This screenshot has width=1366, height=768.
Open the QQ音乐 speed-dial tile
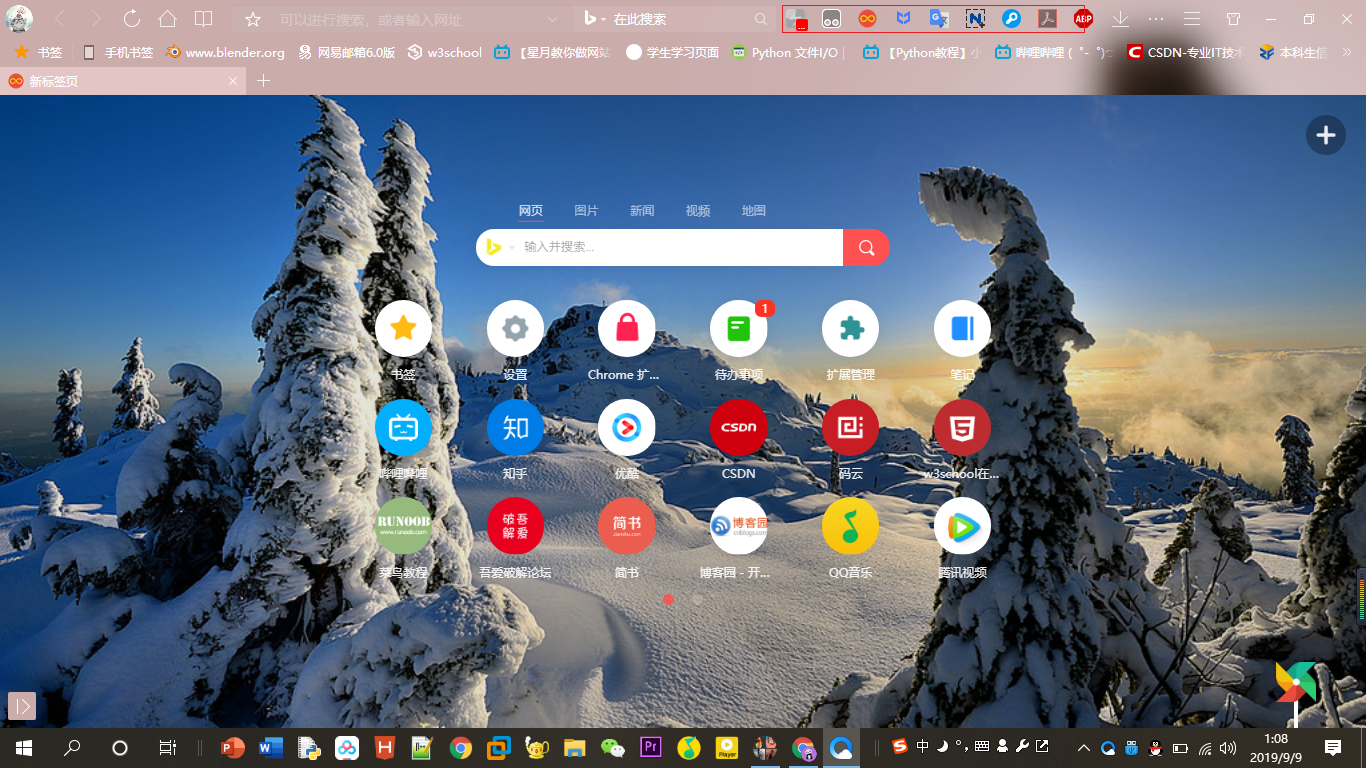point(851,526)
